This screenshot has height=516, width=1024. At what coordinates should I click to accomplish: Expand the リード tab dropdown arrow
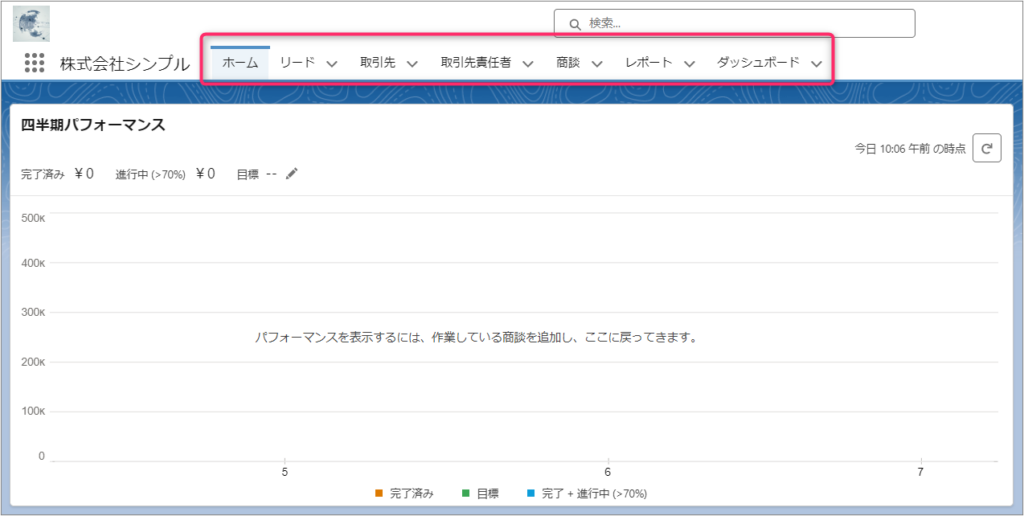(332, 63)
